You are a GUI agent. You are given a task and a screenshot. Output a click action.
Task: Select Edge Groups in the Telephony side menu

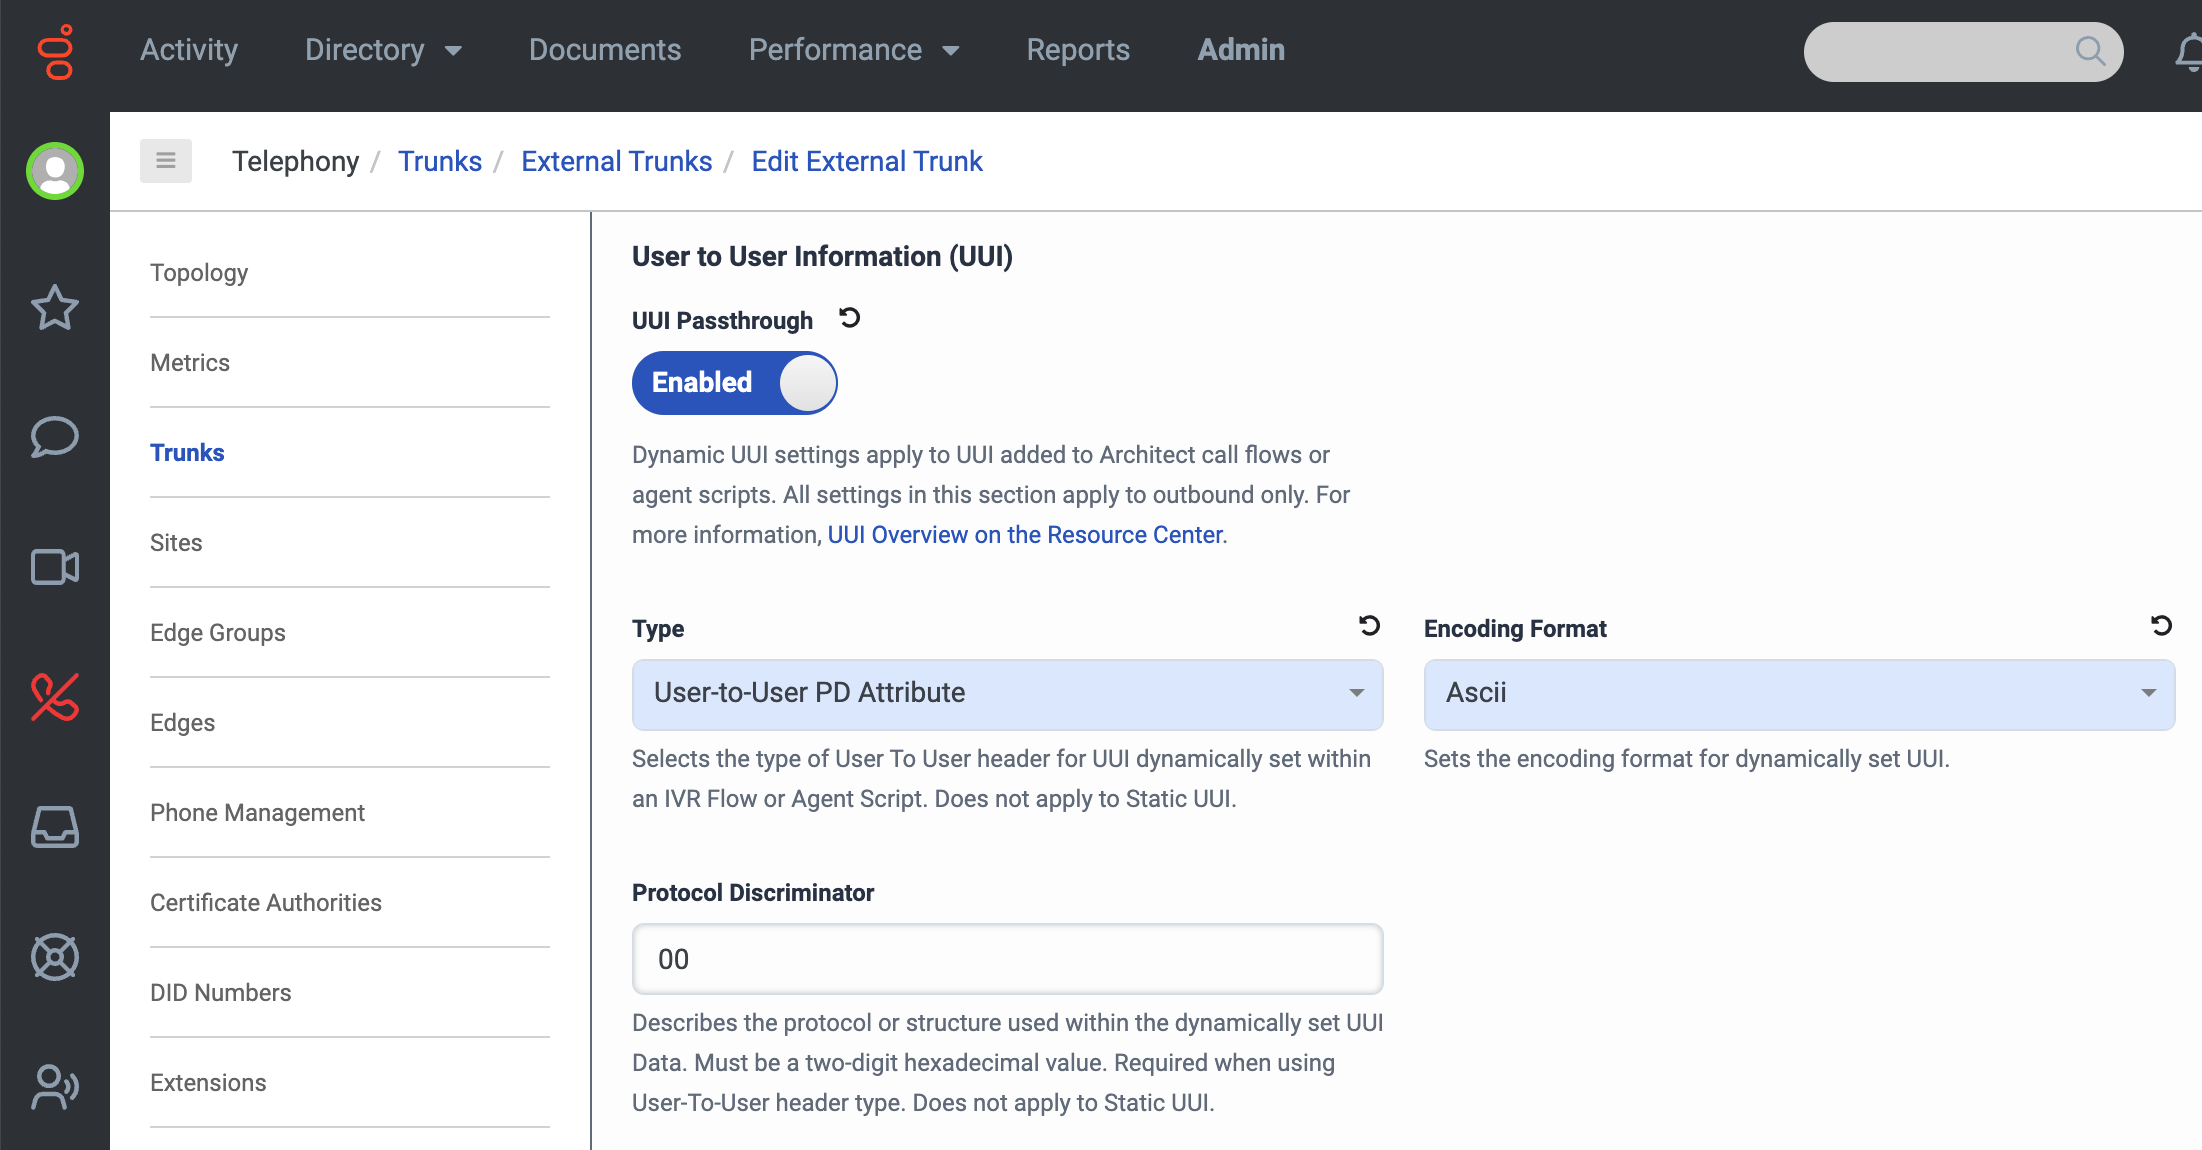218,633
